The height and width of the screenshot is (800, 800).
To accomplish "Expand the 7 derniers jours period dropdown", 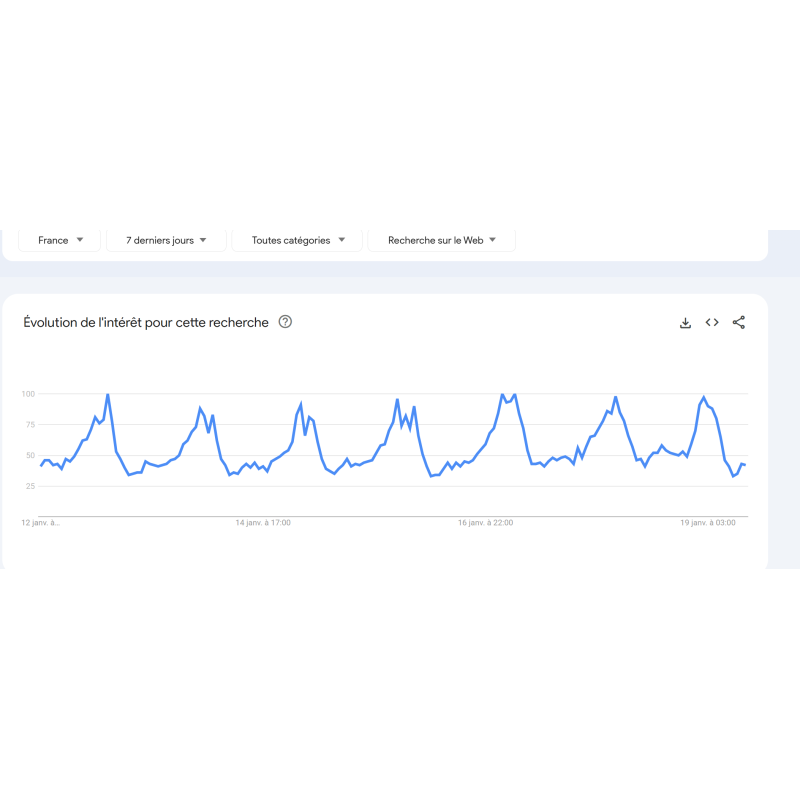I will click(166, 240).
